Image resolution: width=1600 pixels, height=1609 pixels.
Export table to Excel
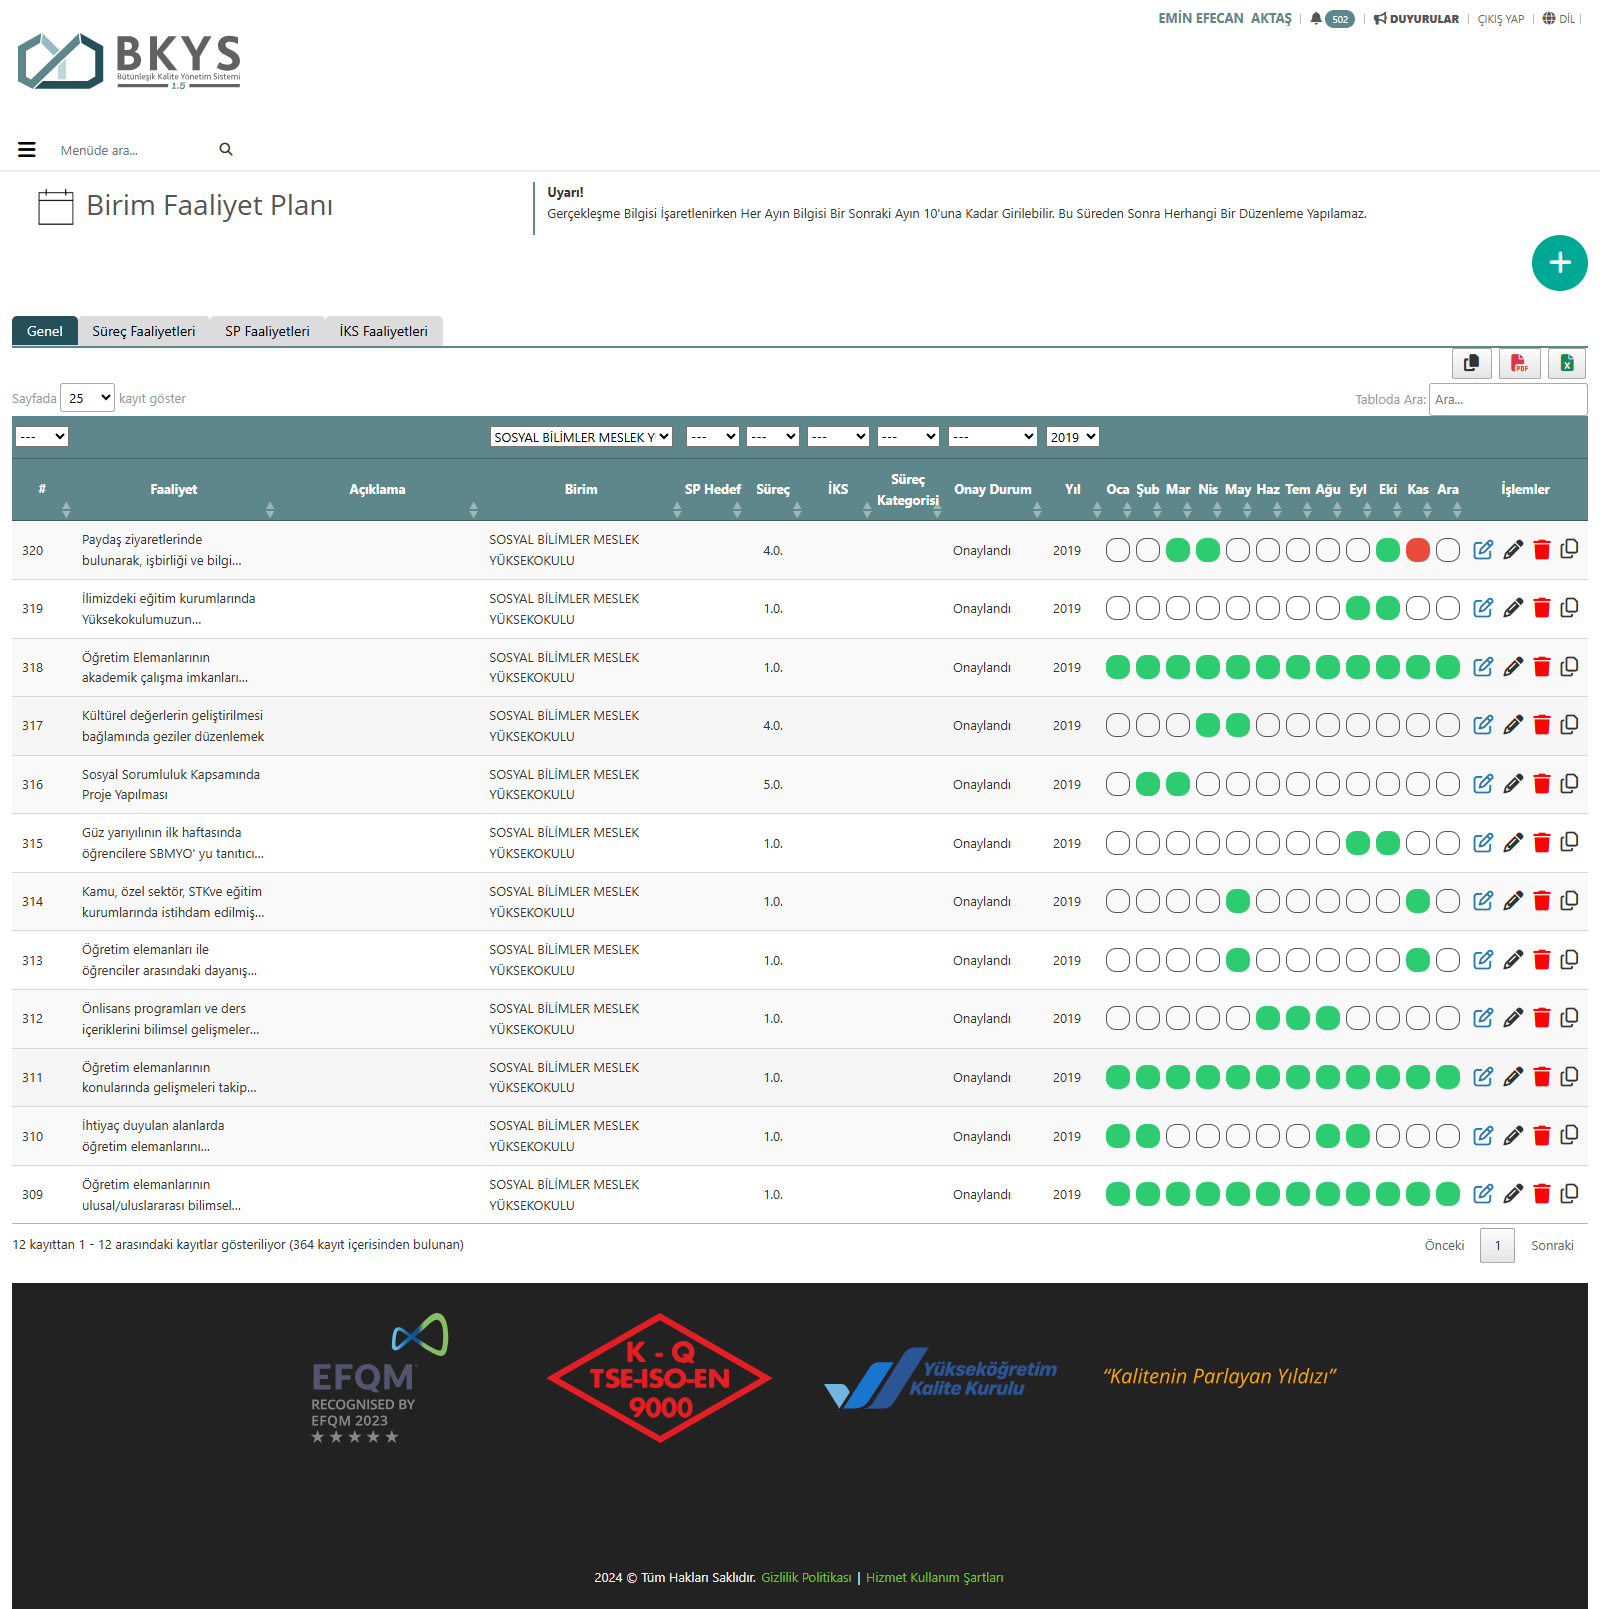[x=1567, y=363]
